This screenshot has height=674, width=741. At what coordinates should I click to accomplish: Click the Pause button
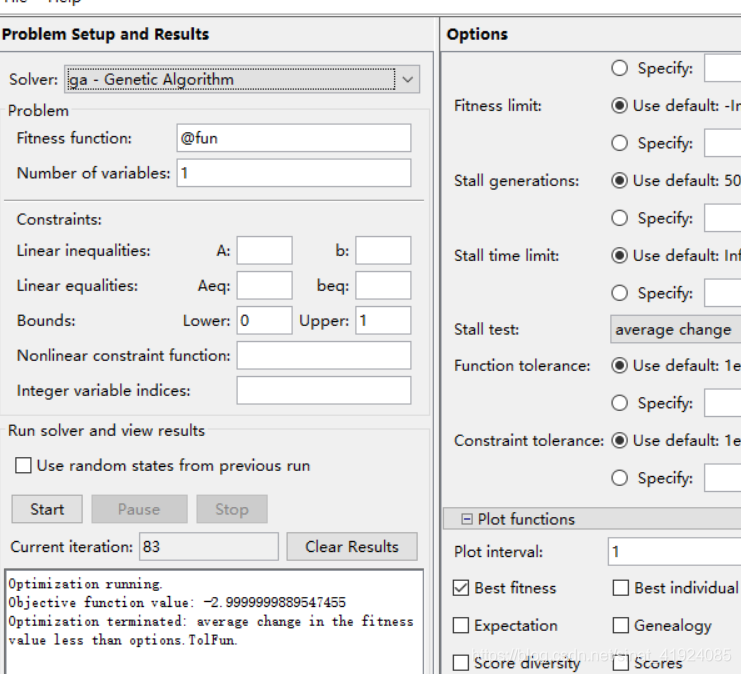[139, 509]
